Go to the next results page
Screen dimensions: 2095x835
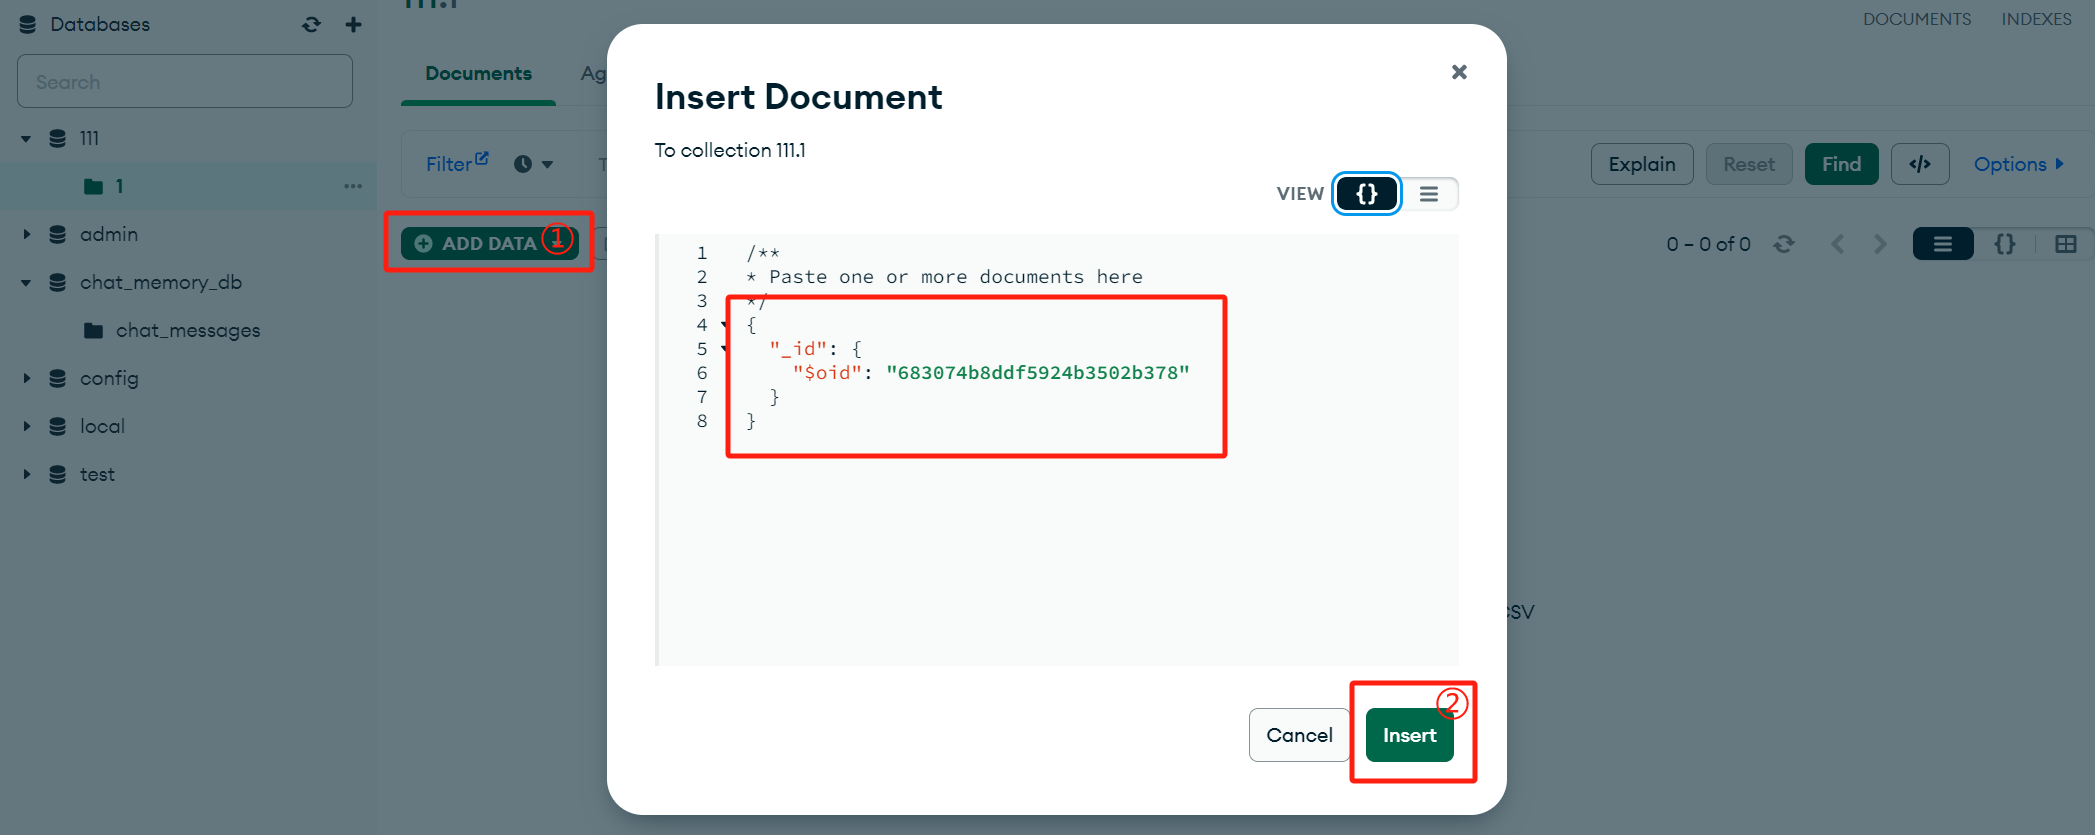pyautogui.click(x=1880, y=244)
